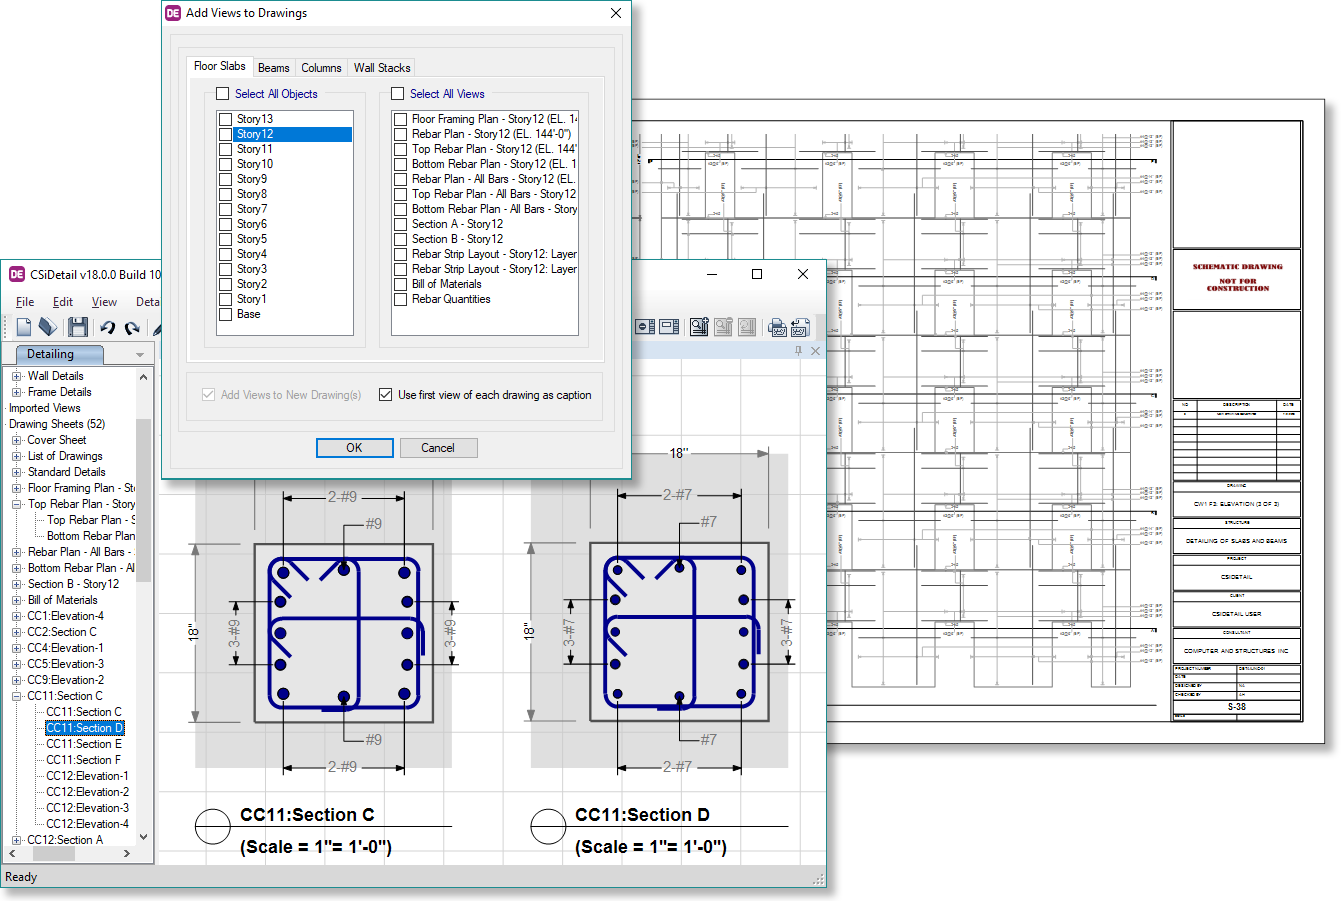Toggle the Select All Objects checkbox
The image size is (1342, 901).
(223, 94)
